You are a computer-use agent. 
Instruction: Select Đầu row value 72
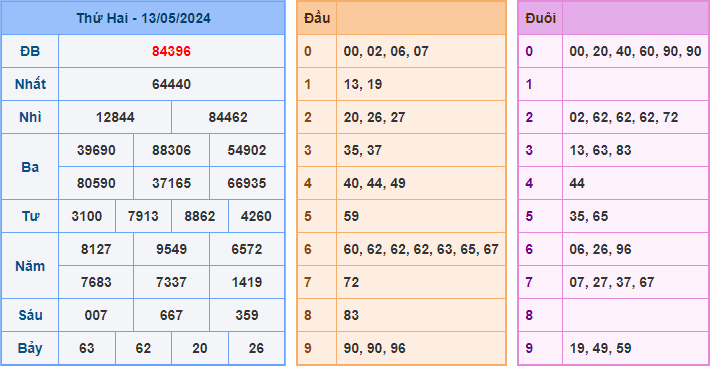coord(351,282)
